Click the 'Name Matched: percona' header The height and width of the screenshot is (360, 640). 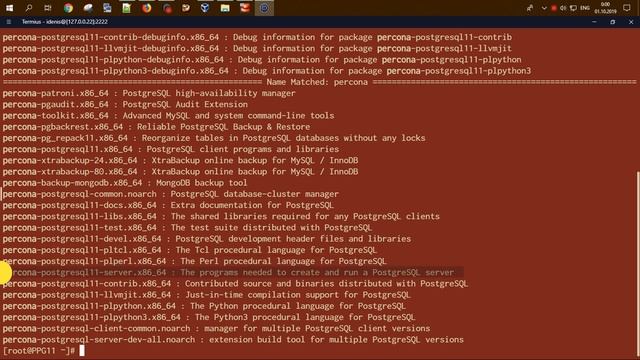pyautogui.click(x=317, y=82)
